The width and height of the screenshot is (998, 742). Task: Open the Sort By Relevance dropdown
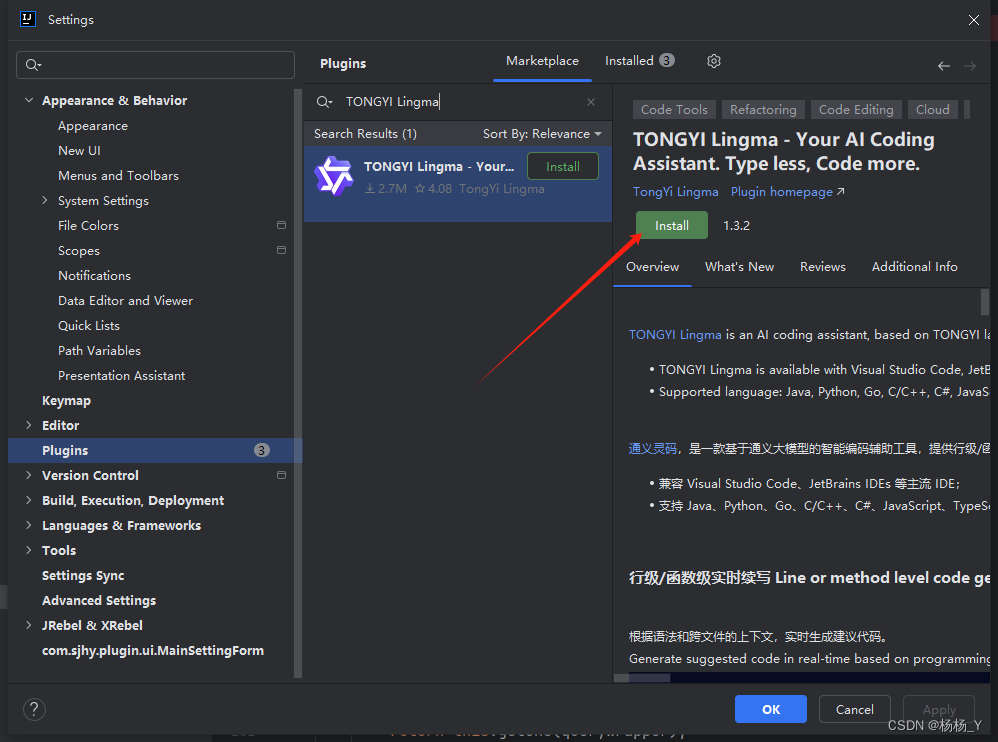tap(542, 134)
